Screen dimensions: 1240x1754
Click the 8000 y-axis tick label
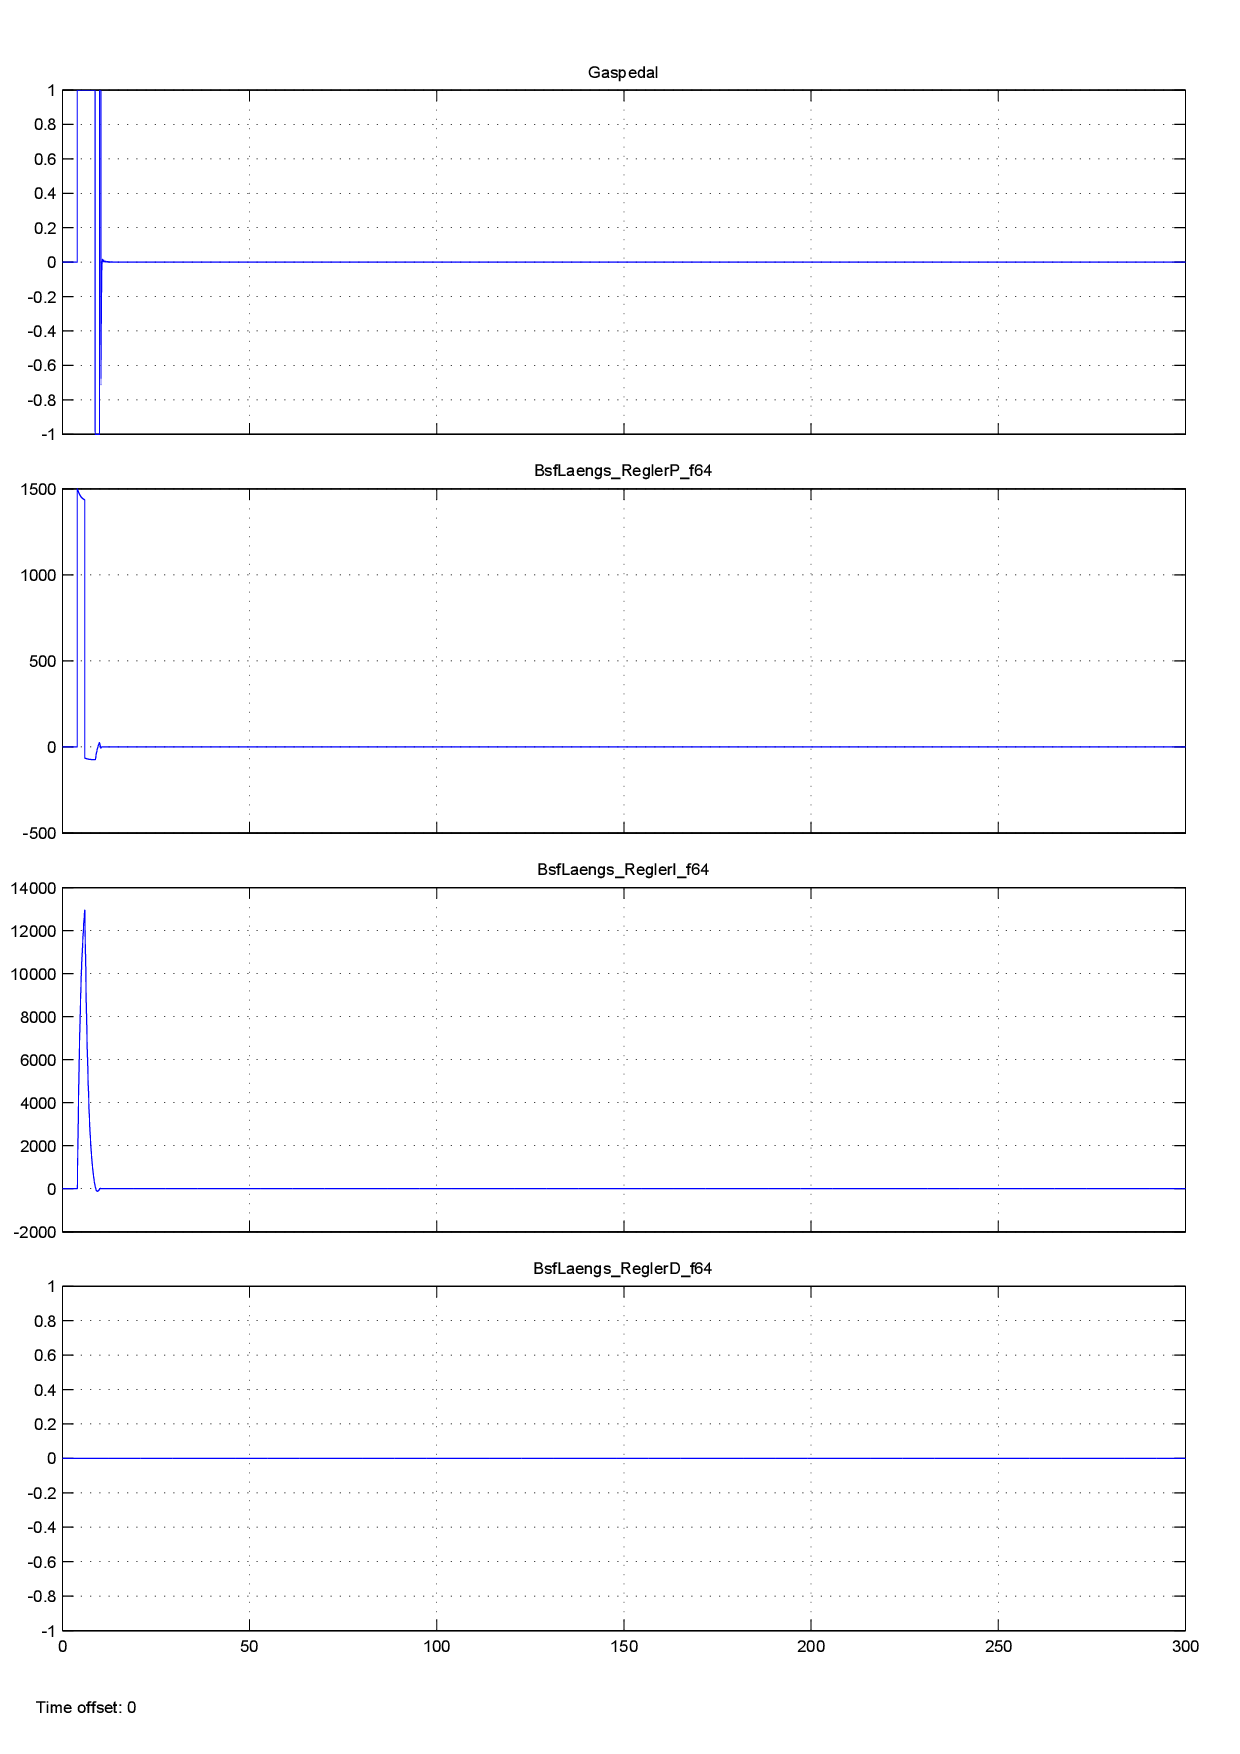click(38, 1017)
